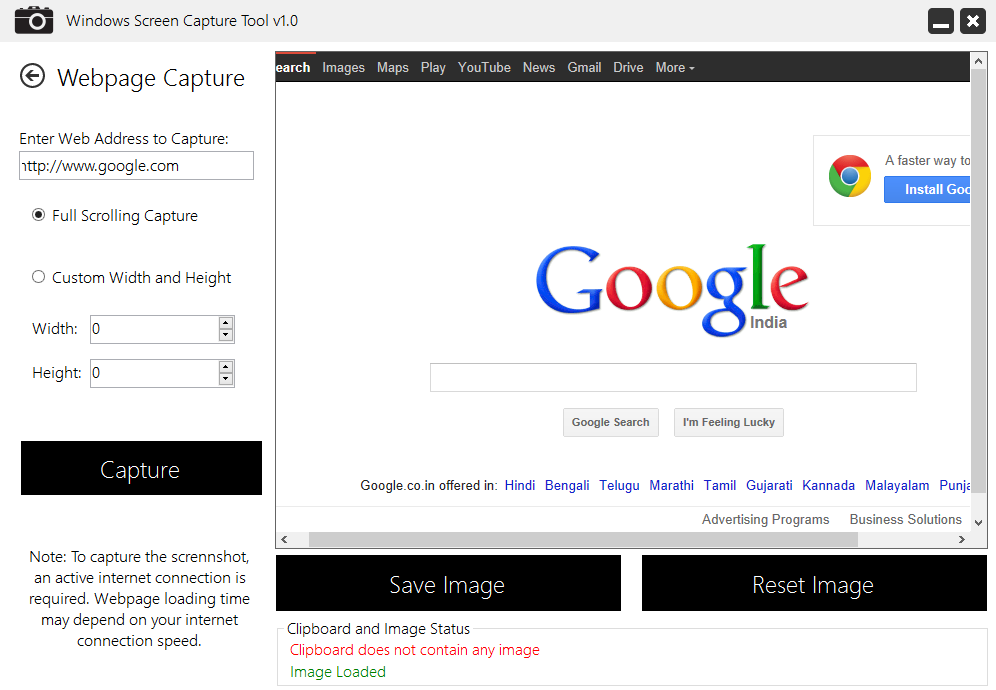Click the preview vertical scrollbar thumb
Image resolution: width=996 pixels, height=690 pixels.
pos(978,283)
